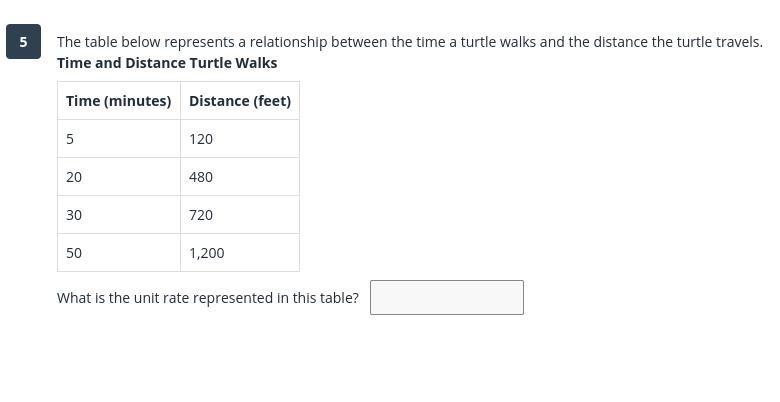Select the "Time (minutes)" column header
The height and width of the screenshot is (402, 780).
118,101
